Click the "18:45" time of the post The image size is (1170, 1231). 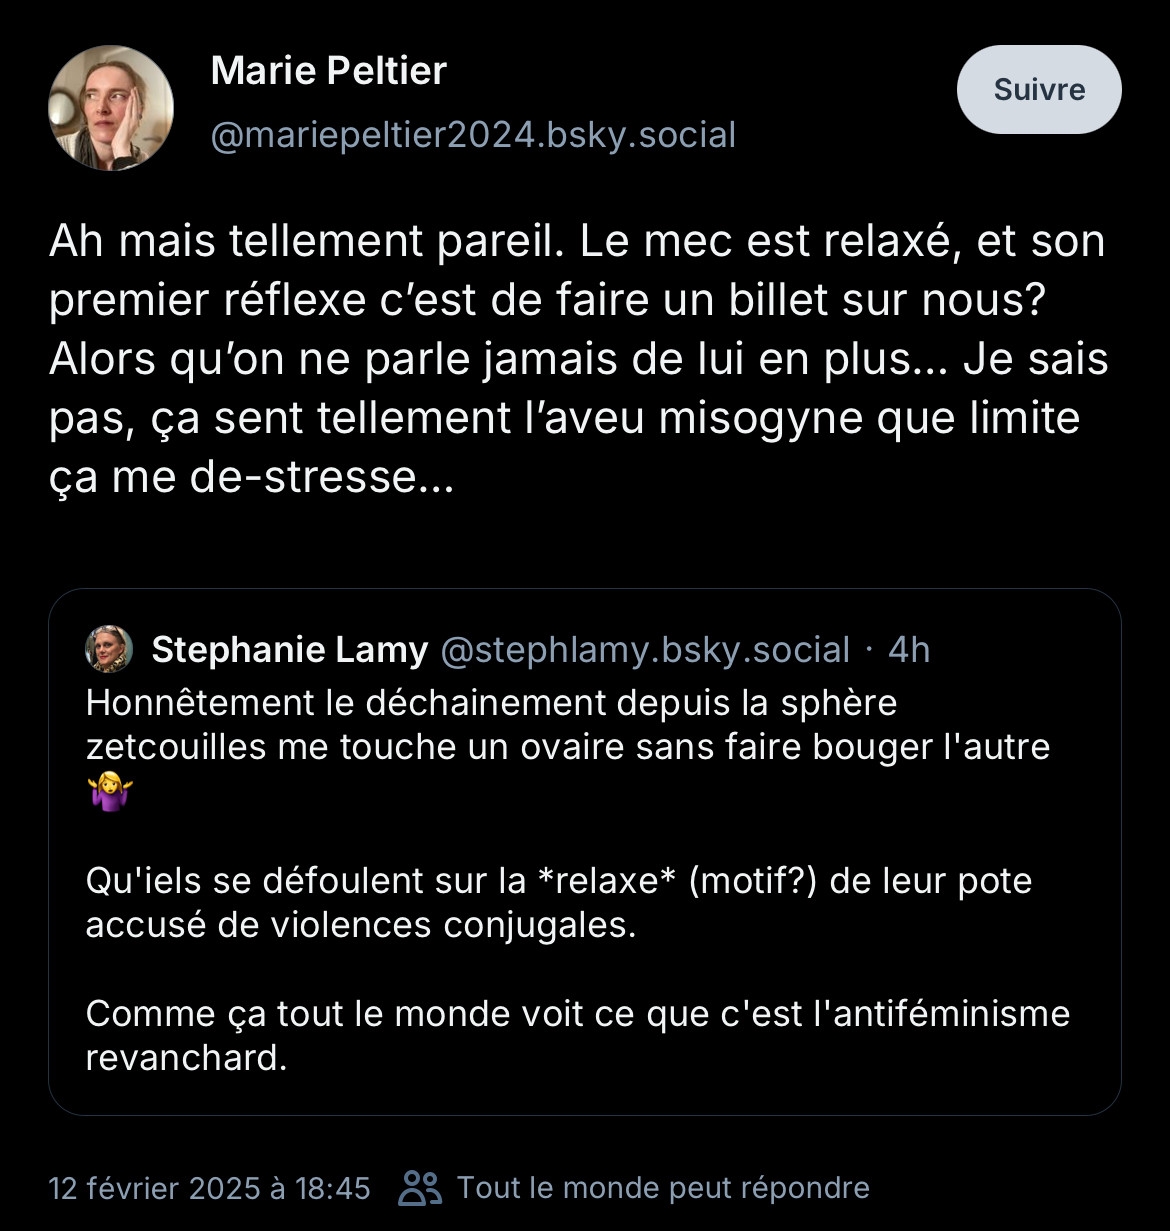[333, 1188]
